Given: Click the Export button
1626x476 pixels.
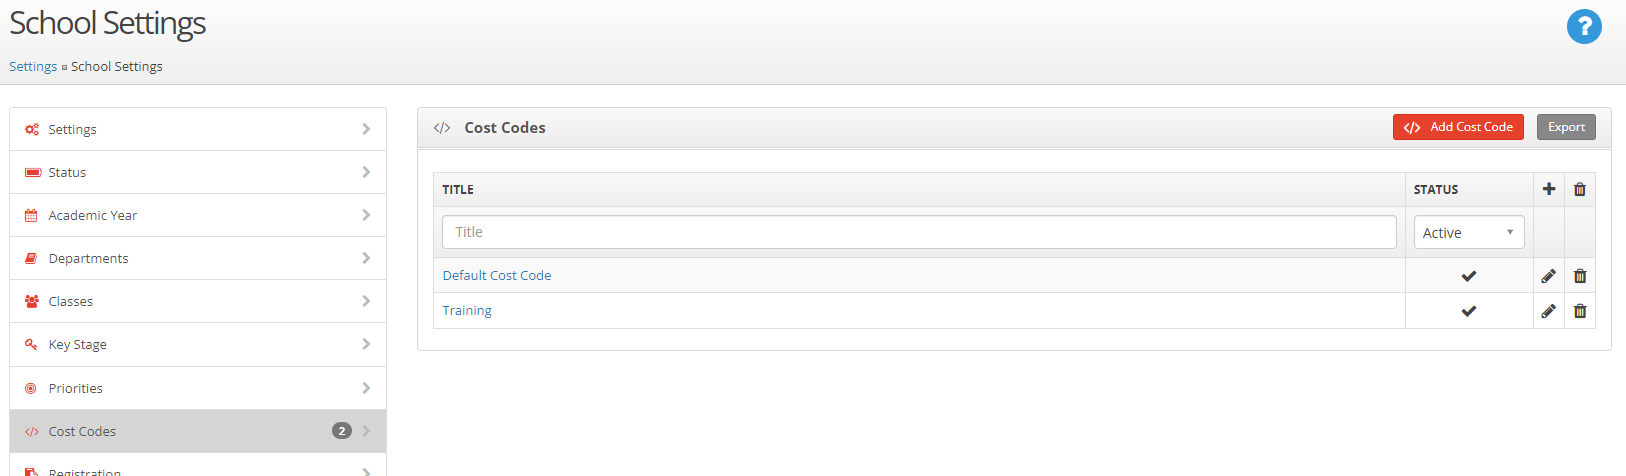Looking at the screenshot, I should point(1566,127).
